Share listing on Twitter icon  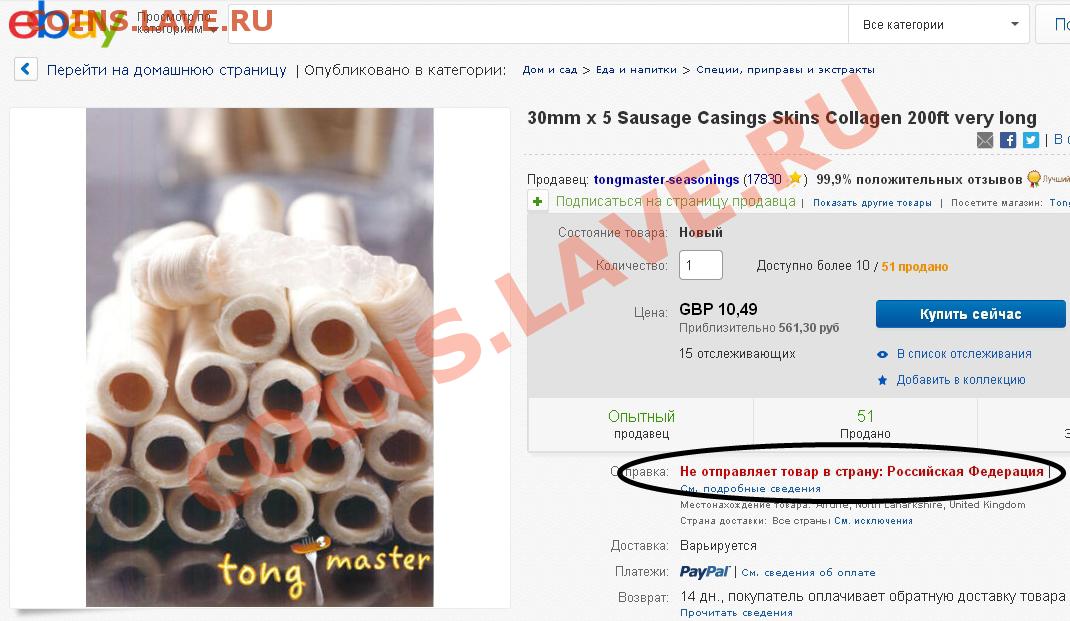tap(1031, 140)
